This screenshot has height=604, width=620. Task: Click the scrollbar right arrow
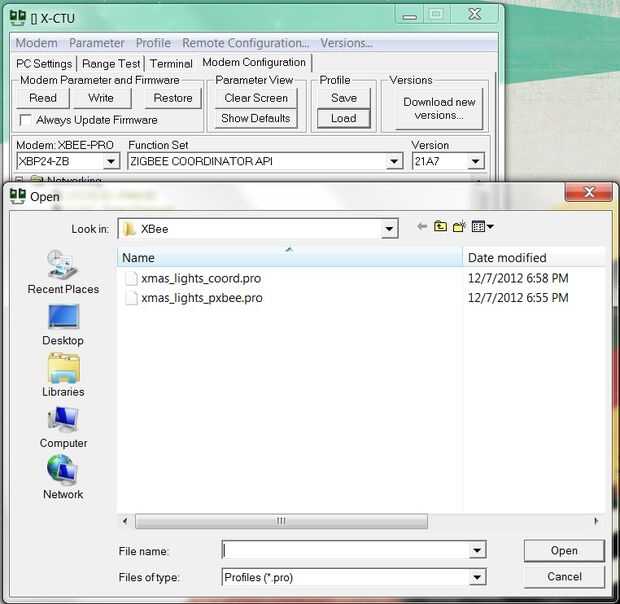click(596, 521)
